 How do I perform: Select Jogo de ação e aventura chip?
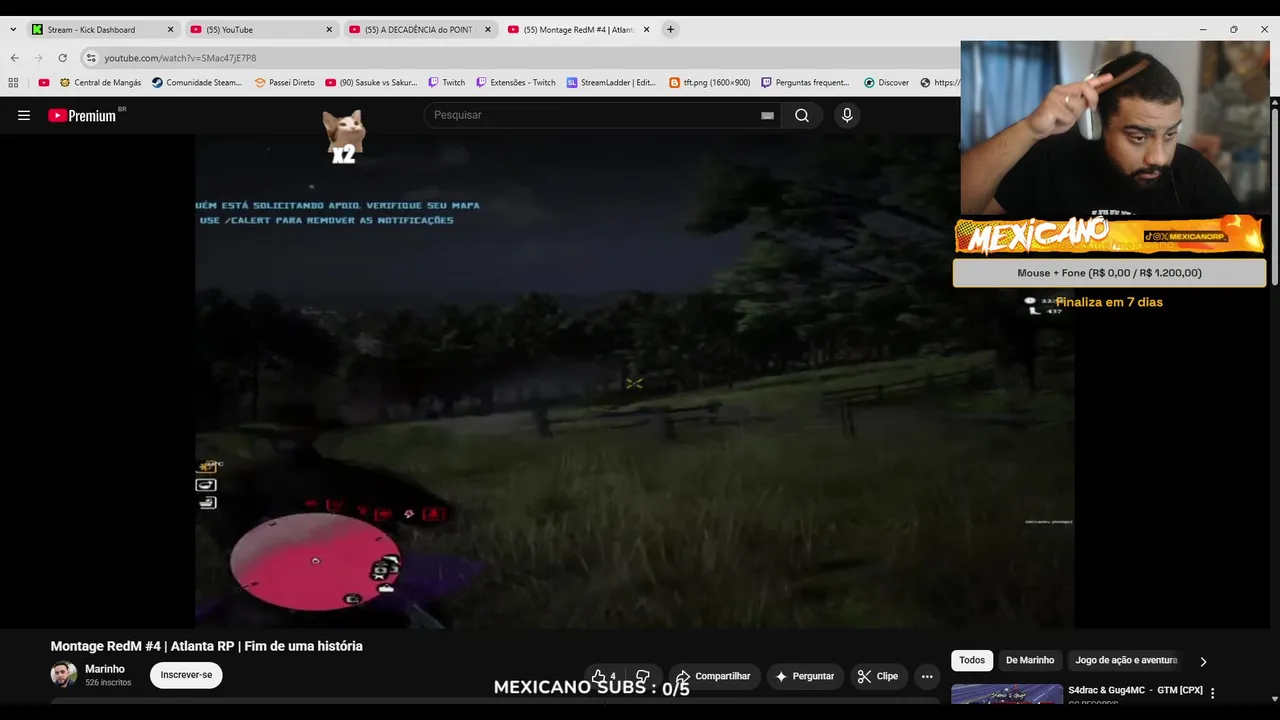tap(1126, 660)
